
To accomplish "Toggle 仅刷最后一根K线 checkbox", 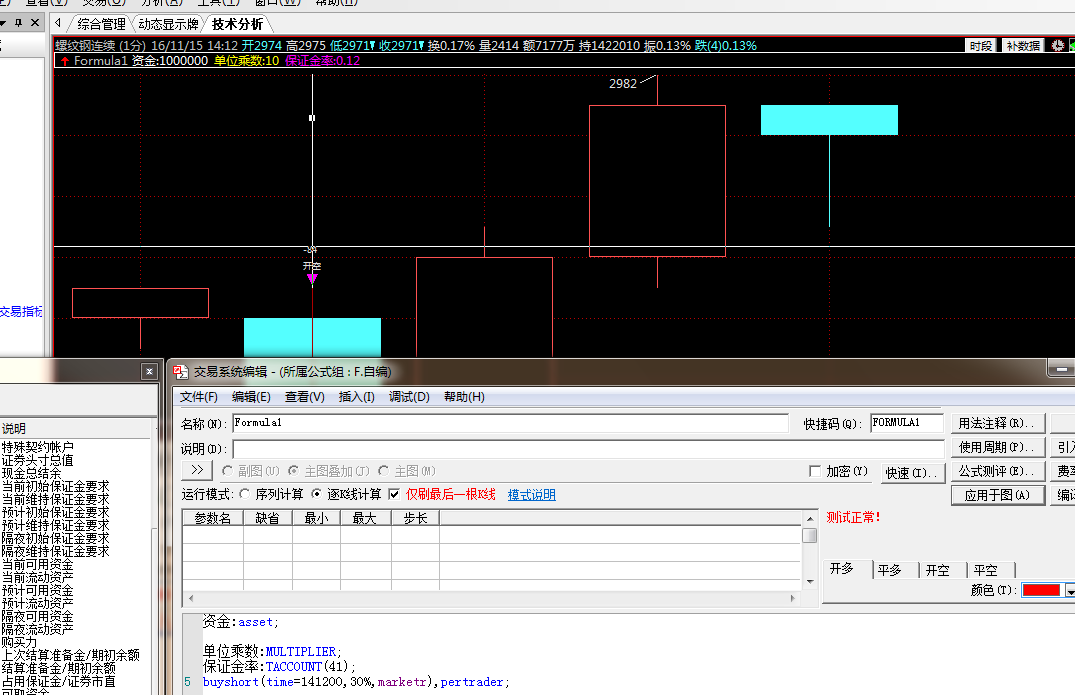I will 393,494.
